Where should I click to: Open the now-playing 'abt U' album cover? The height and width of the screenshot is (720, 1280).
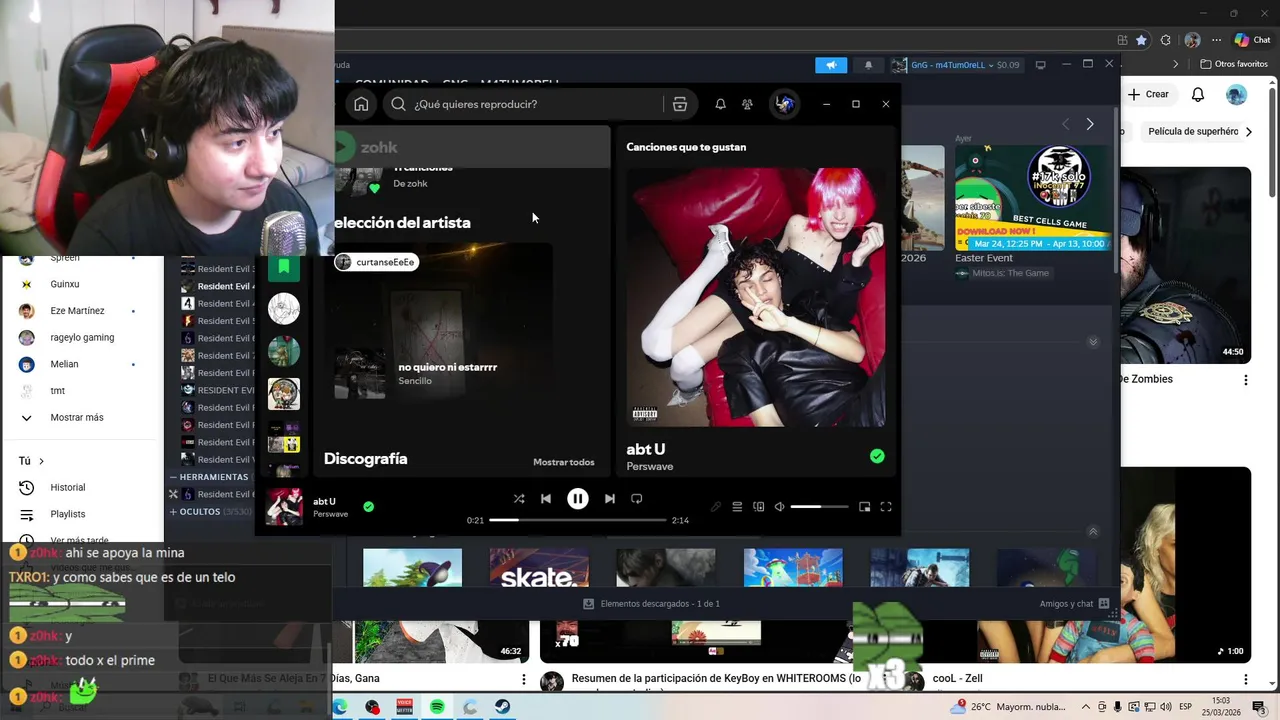(x=756, y=298)
